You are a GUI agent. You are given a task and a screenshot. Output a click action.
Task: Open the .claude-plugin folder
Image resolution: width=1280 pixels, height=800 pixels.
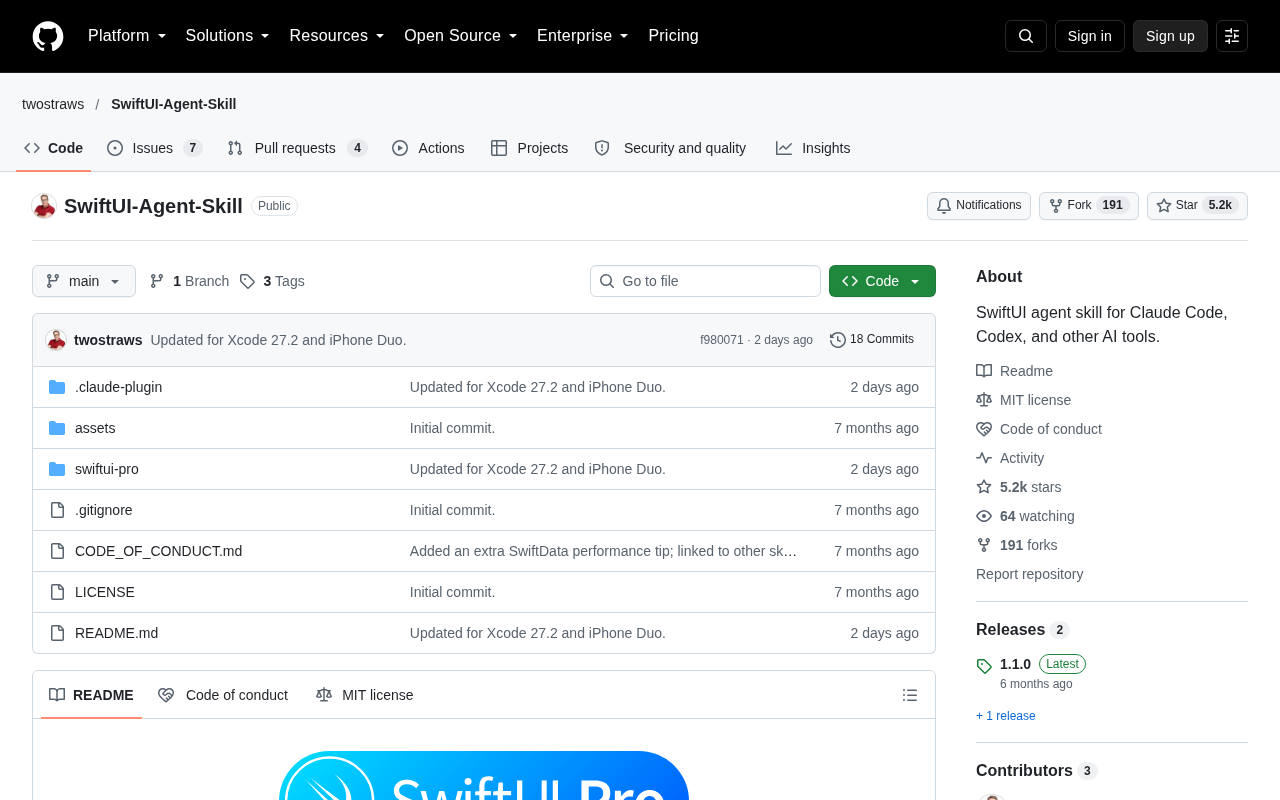pyautogui.click(x=118, y=387)
